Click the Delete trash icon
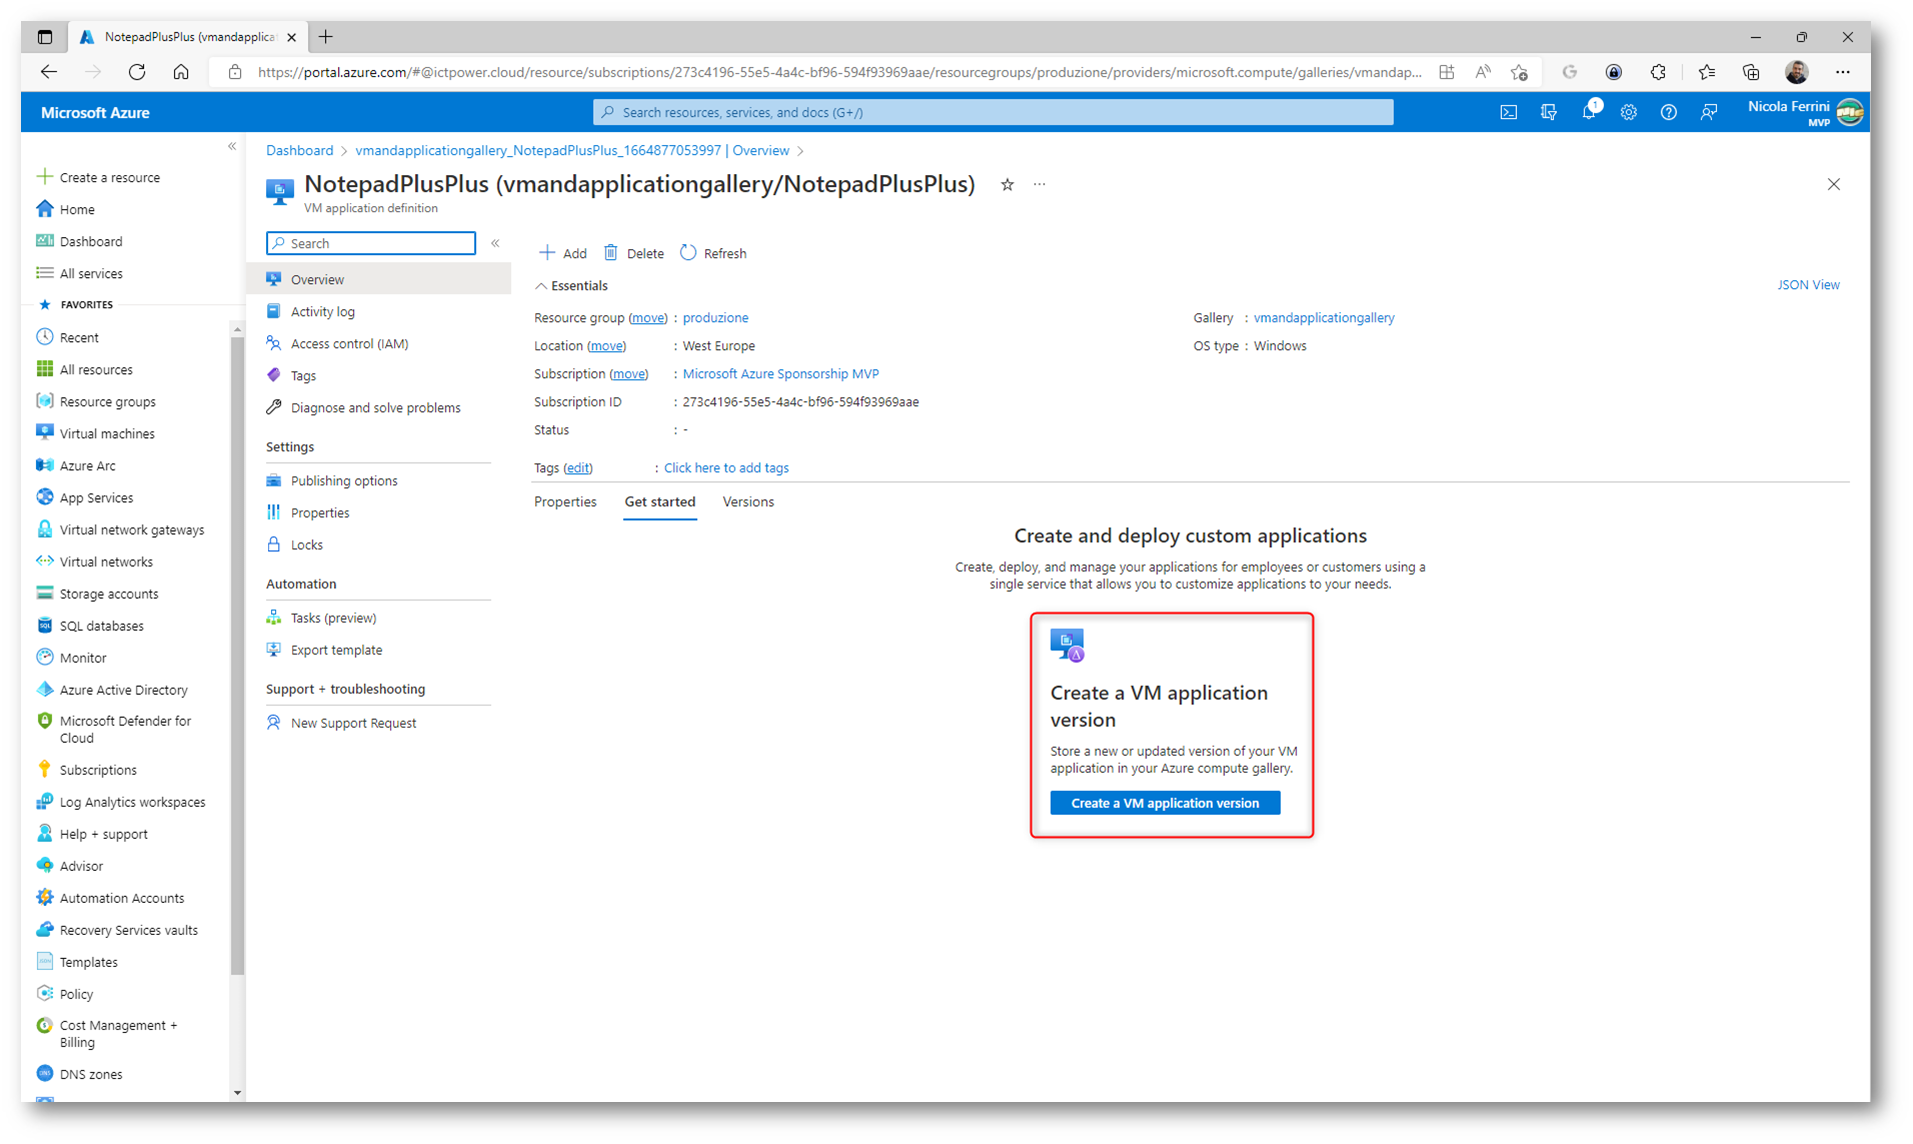The width and height of the screenshot is (1913, 1144). [x=611, y=253]
